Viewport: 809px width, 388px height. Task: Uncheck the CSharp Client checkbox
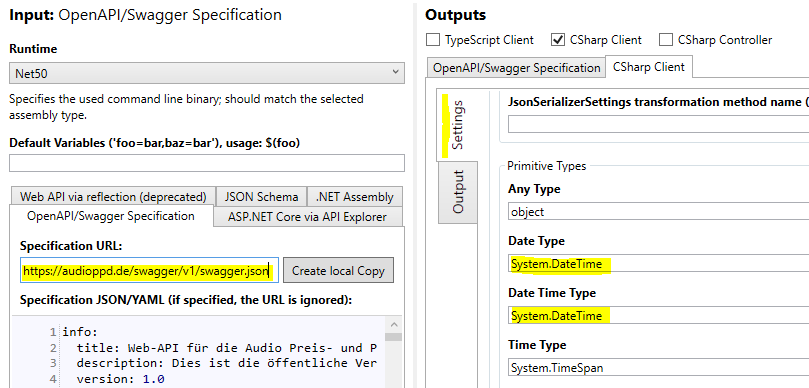pos(558,40)
